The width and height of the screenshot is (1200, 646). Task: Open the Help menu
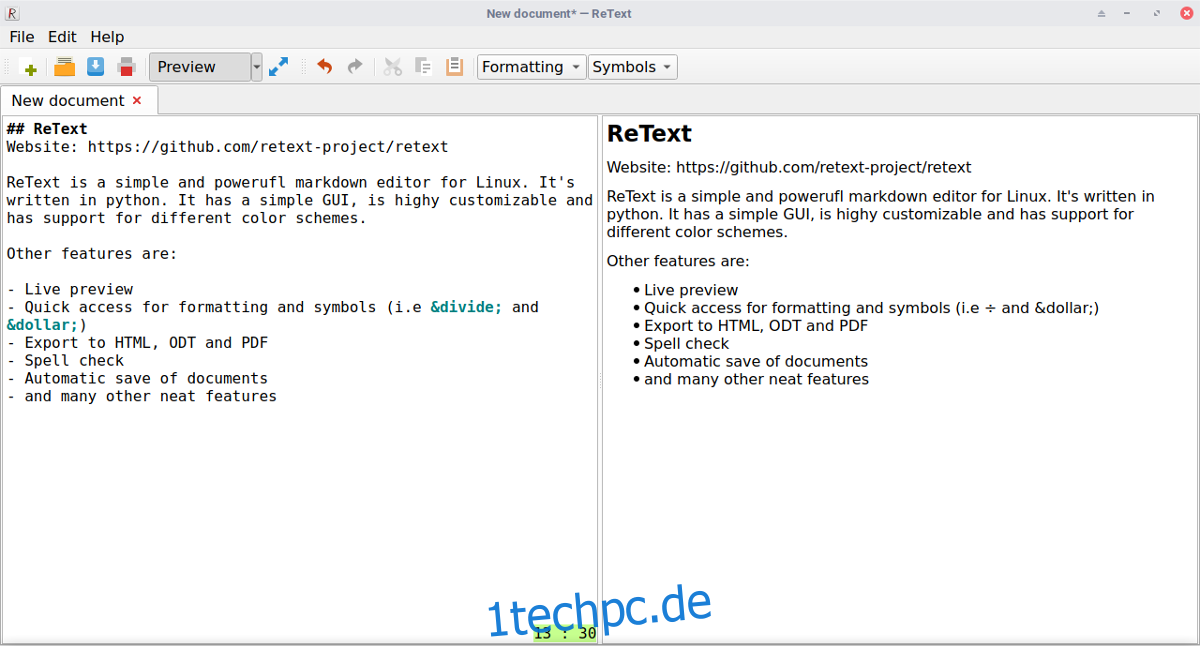point(107,37)
